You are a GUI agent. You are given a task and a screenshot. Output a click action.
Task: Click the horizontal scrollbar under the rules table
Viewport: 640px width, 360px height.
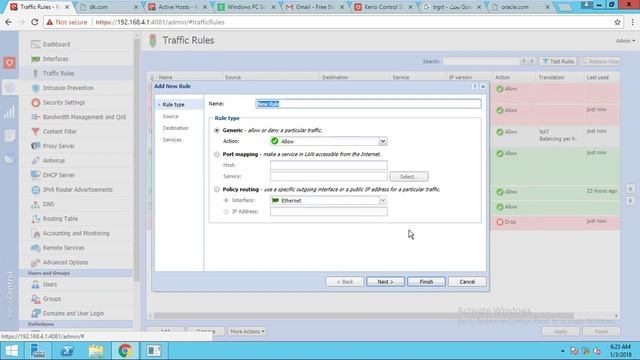click(363, 316)
